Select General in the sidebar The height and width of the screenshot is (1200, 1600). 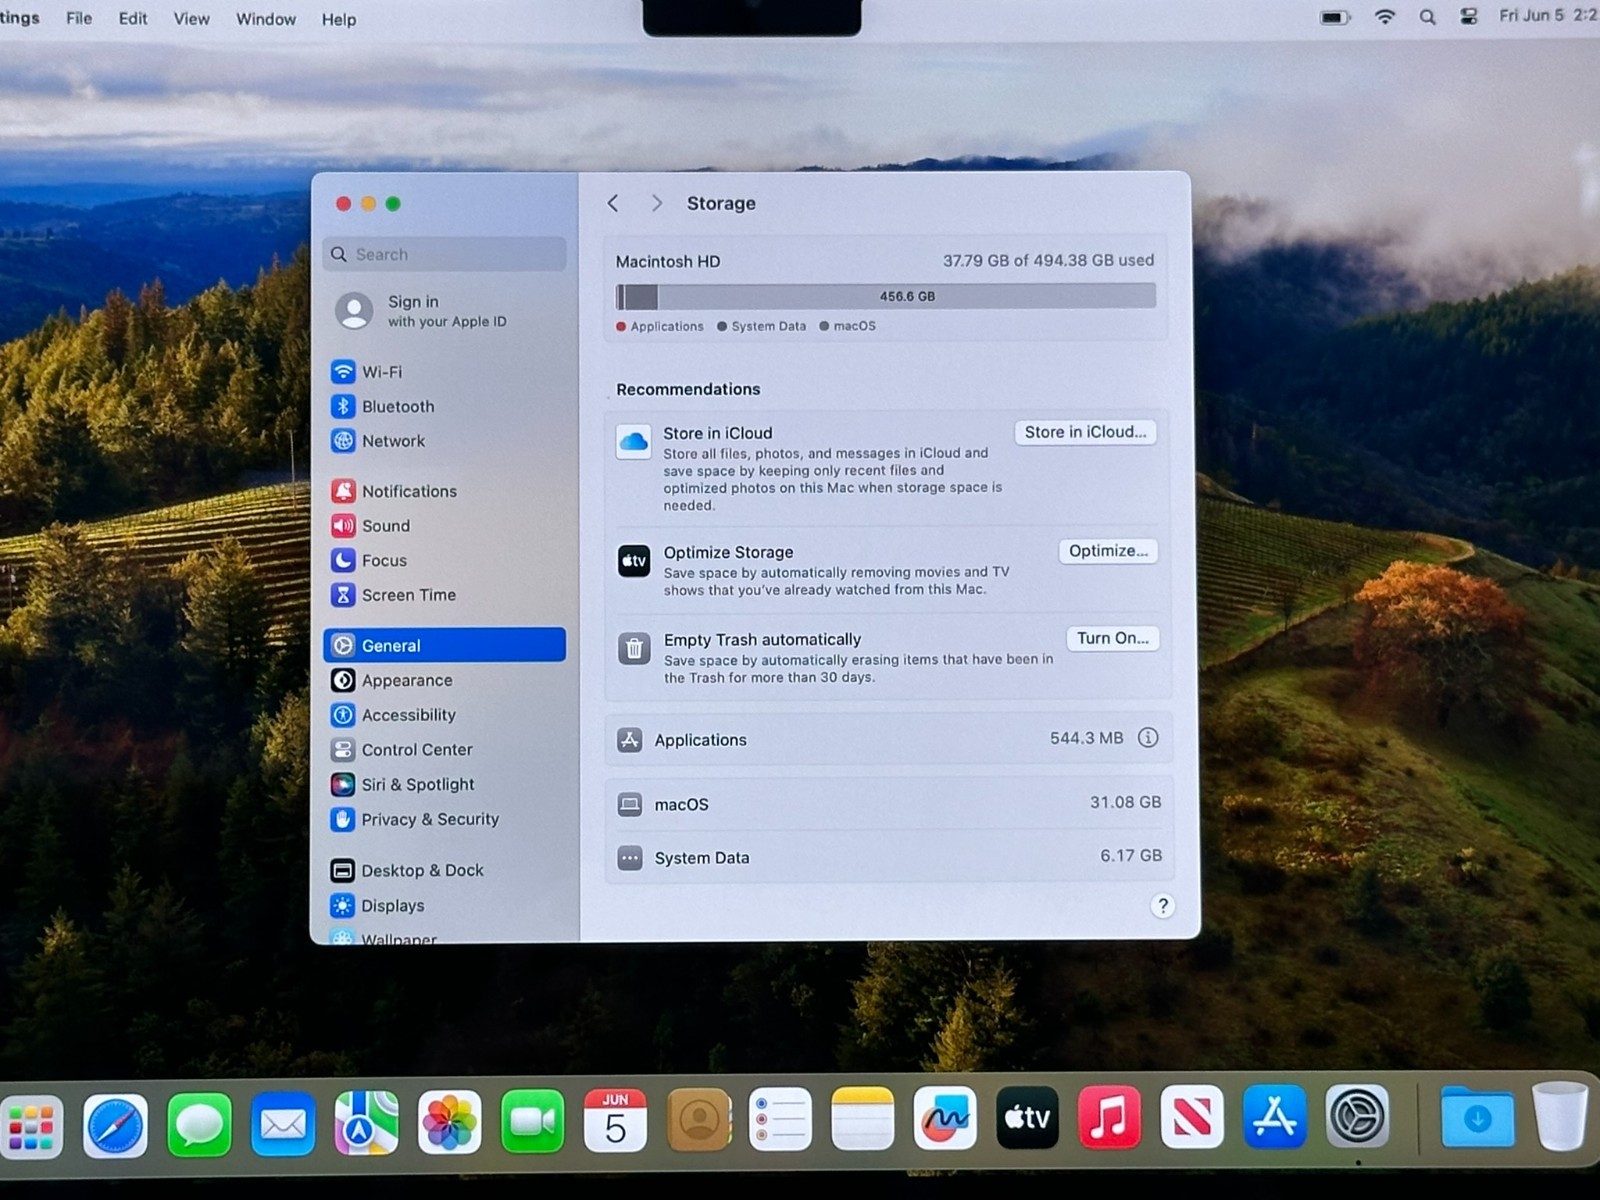pos(444,645)
